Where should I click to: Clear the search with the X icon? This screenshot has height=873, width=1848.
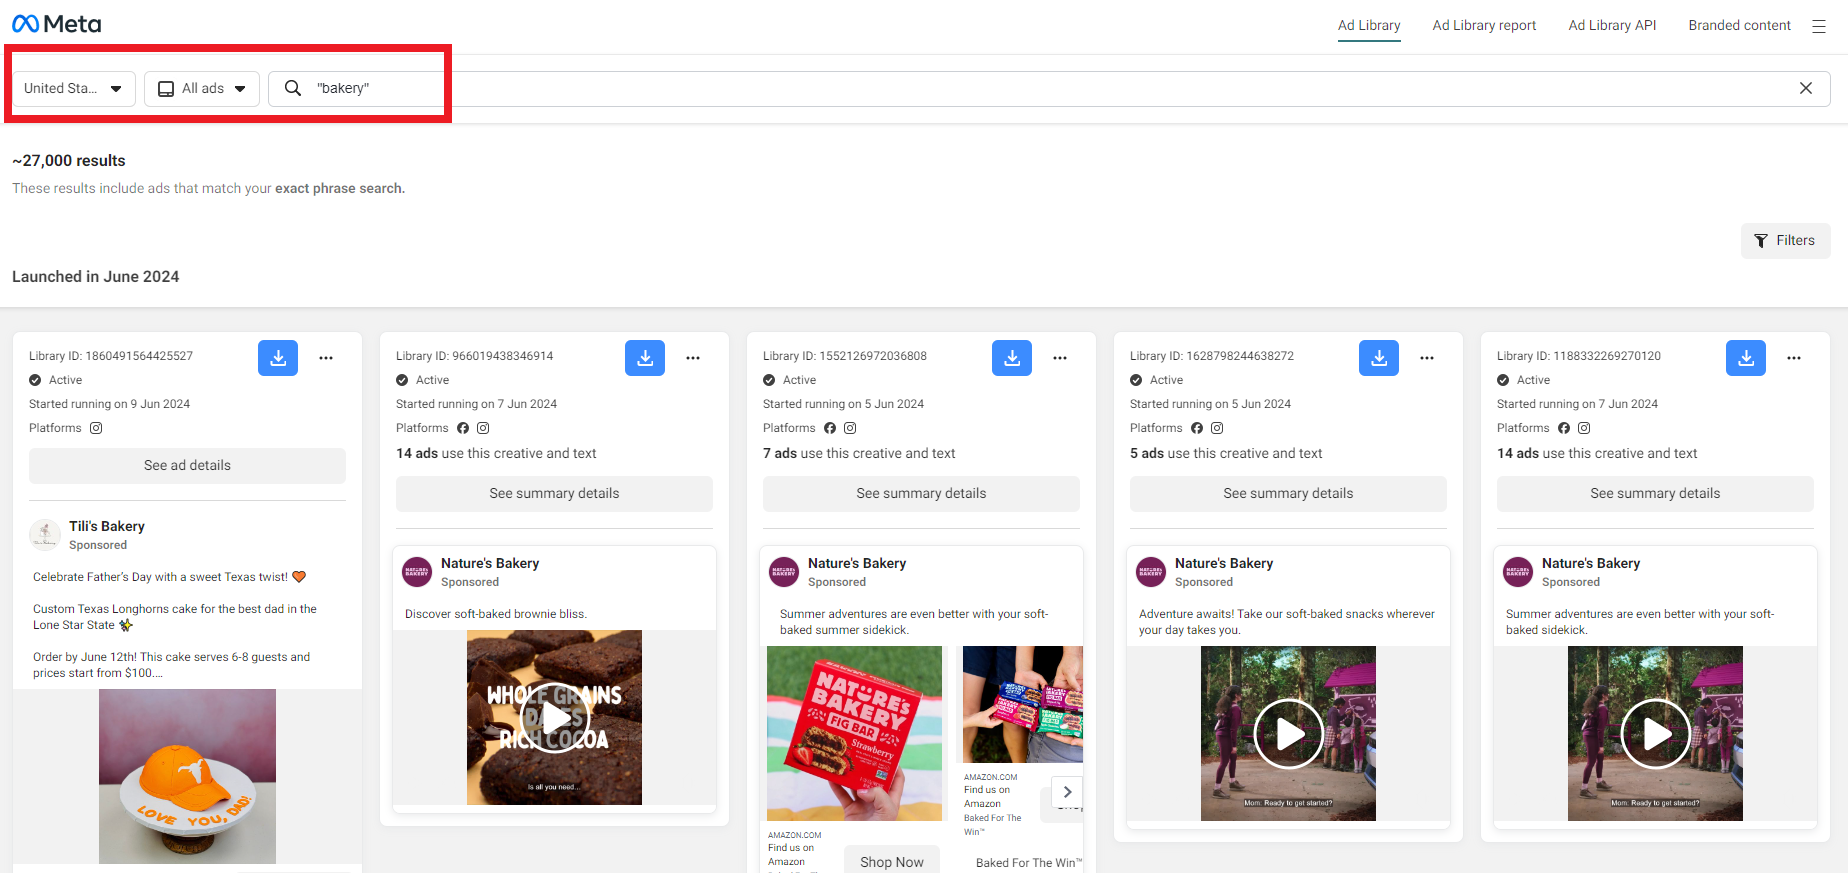tap(1806, 88)
